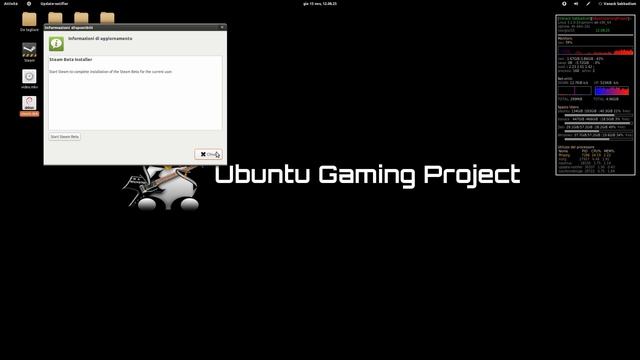Open the Attività overview in top bar
Image resolution: width=640 pixels, height=360 pixels.
[11, 4]
